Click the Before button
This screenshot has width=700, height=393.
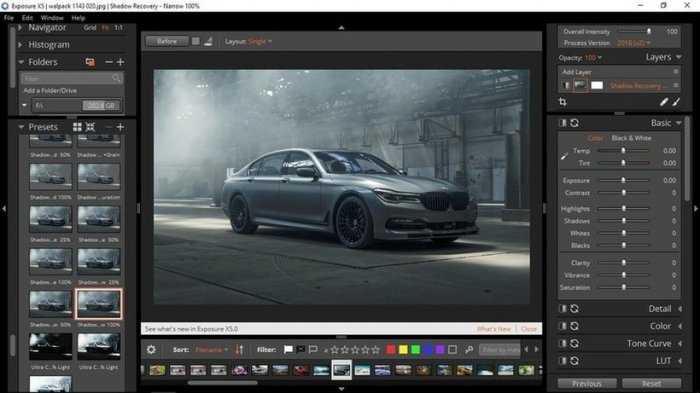(x=167, y=42)
